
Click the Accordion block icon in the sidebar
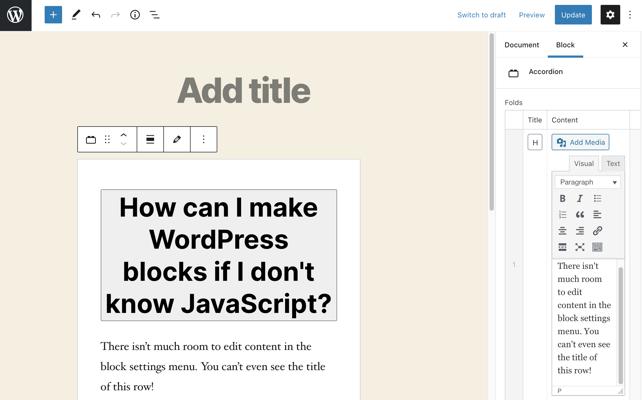(513, 73)
